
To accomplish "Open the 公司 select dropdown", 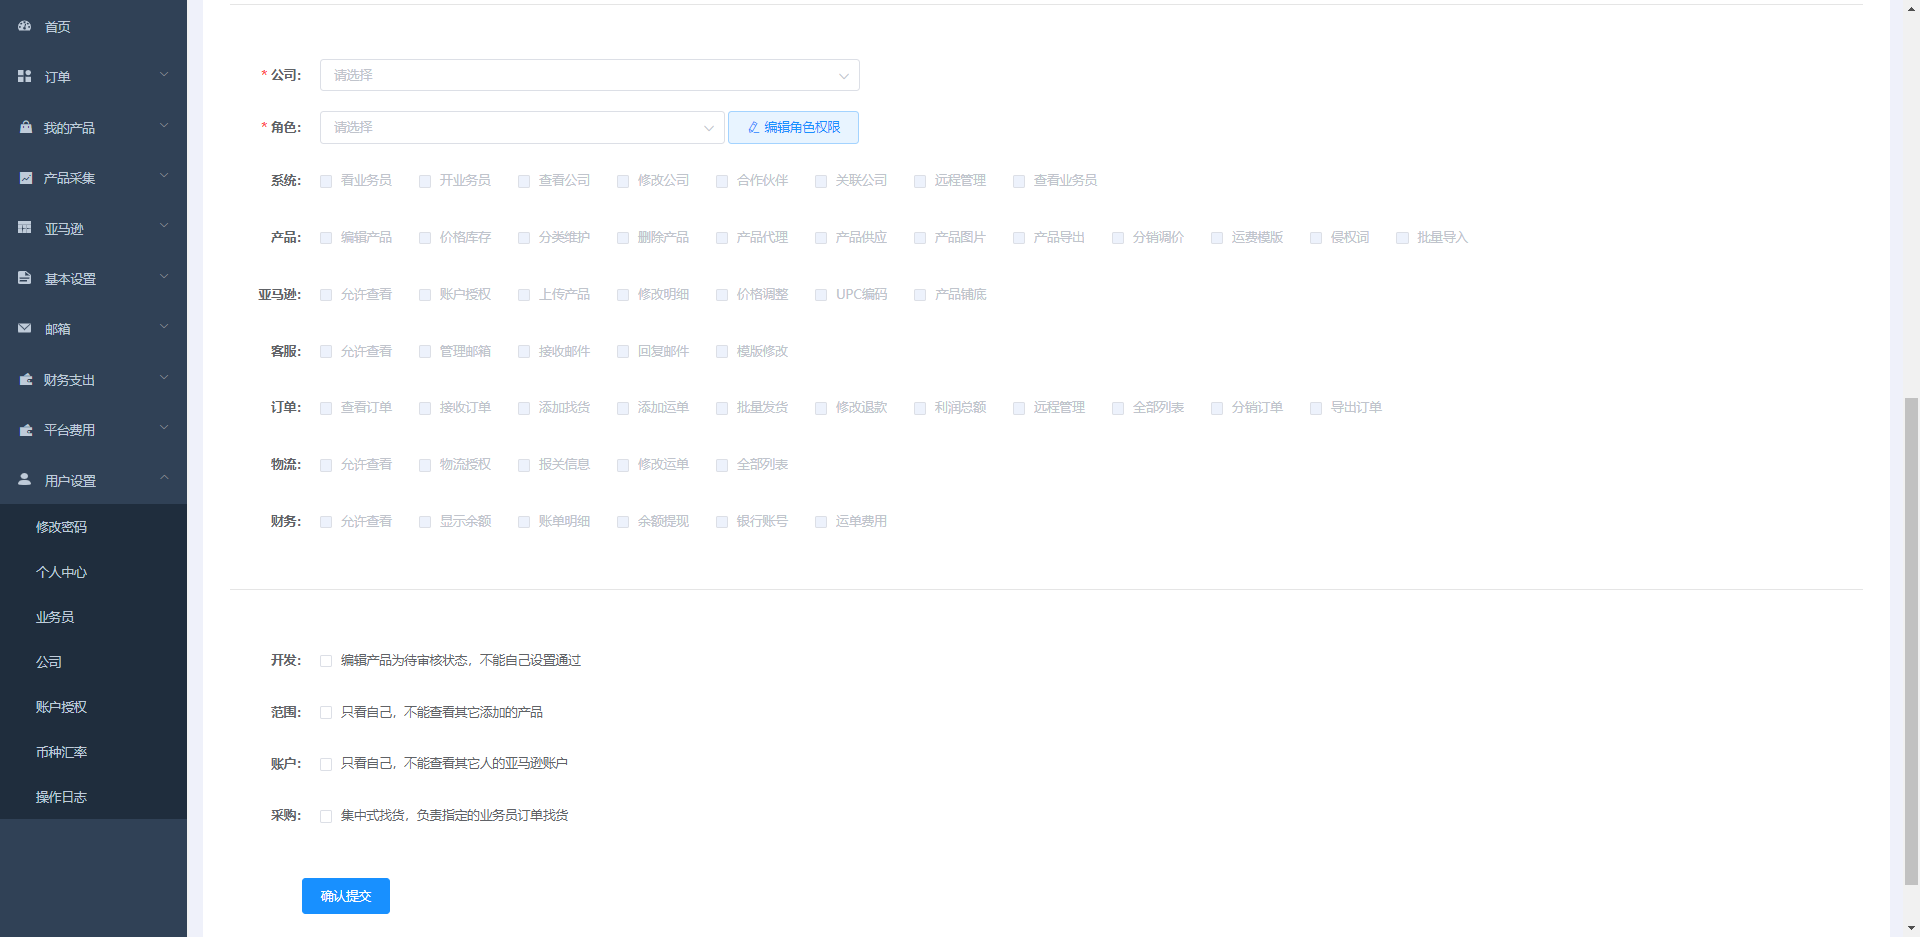I will tap(589, 75).
